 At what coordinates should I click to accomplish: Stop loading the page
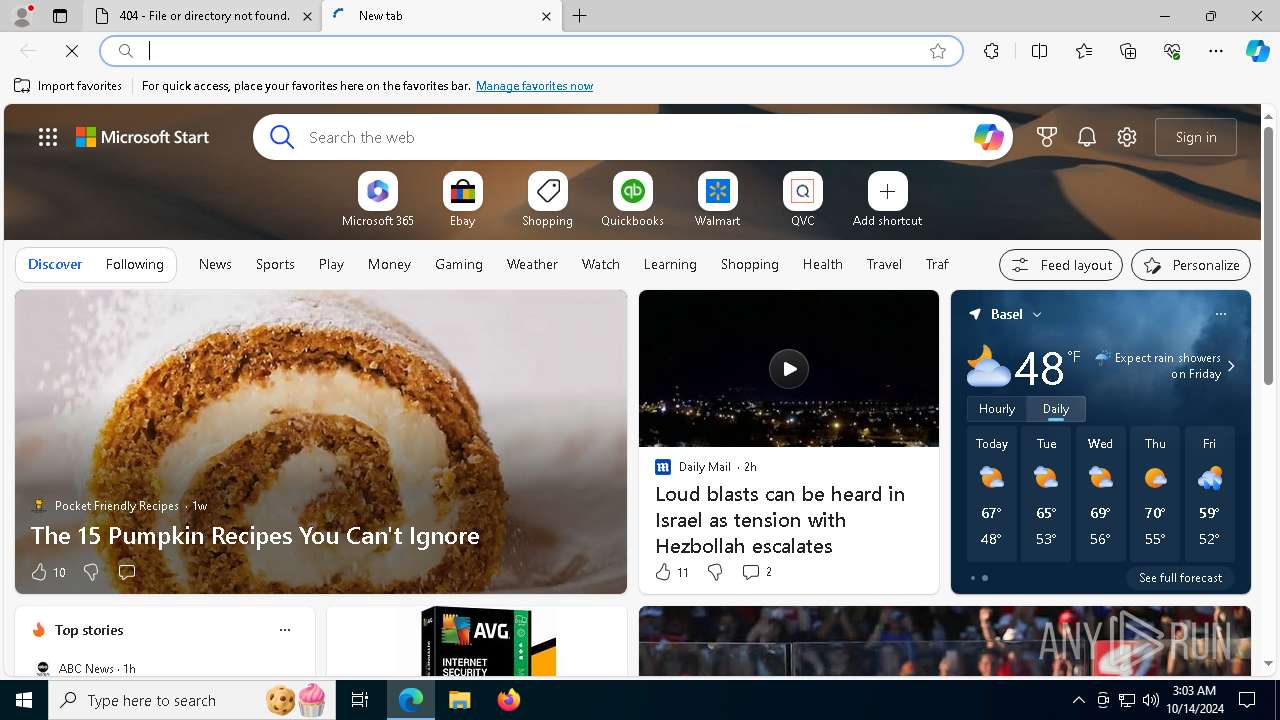click(72, 51)
